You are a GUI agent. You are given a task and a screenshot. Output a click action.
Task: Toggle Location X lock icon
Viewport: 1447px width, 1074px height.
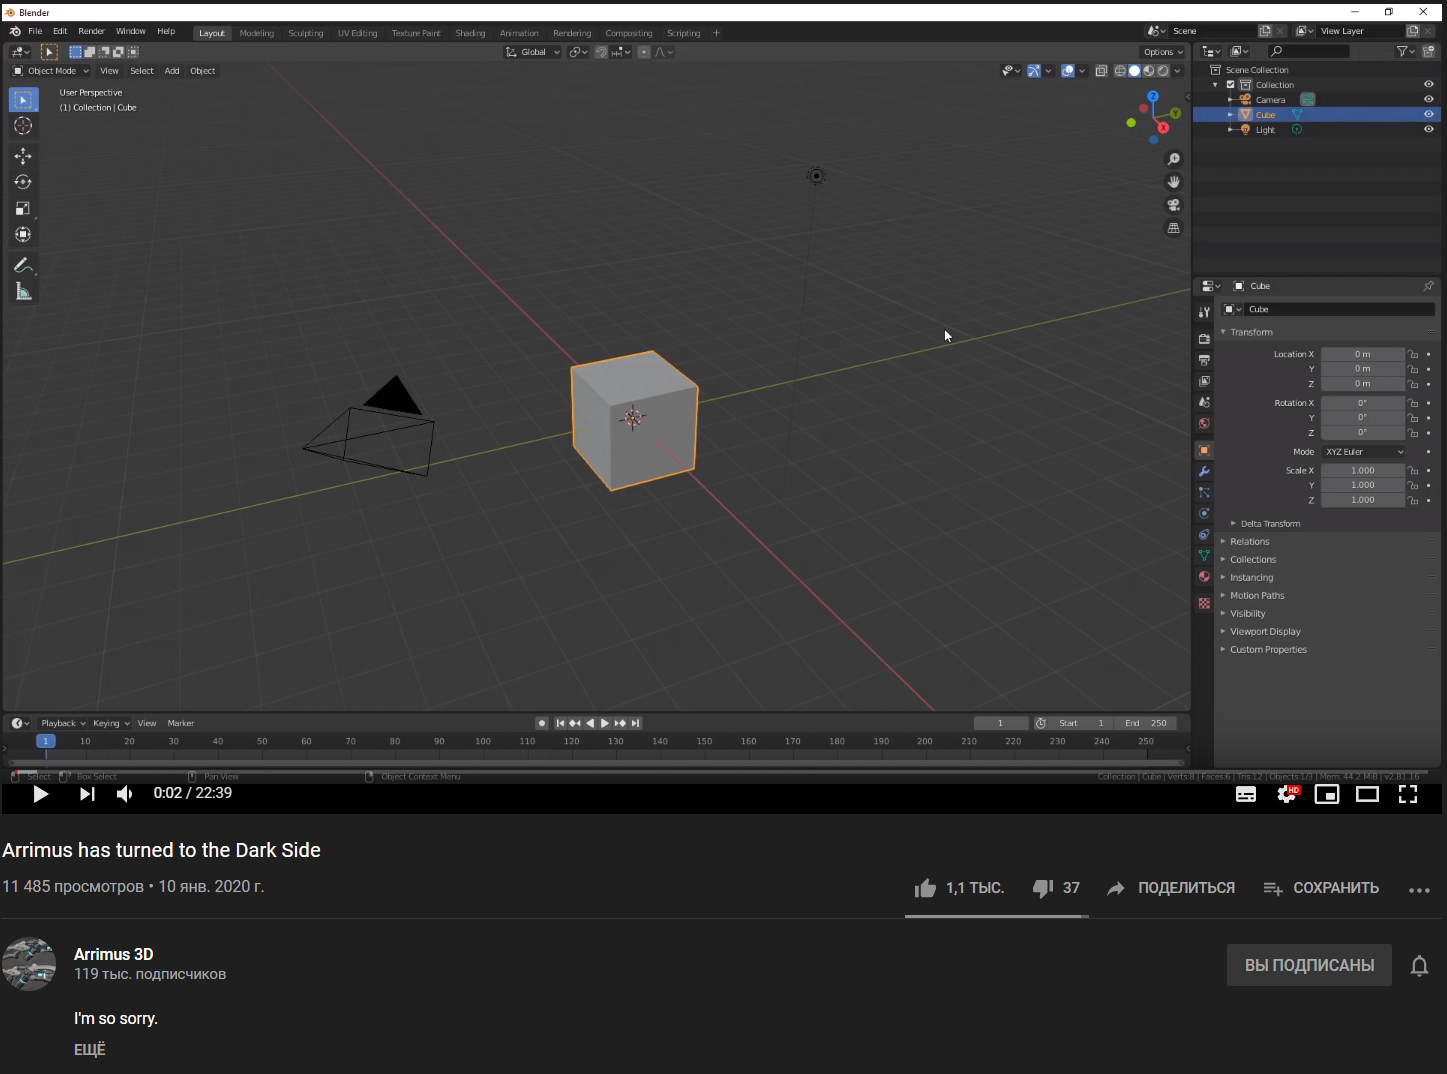point(1413,354)
